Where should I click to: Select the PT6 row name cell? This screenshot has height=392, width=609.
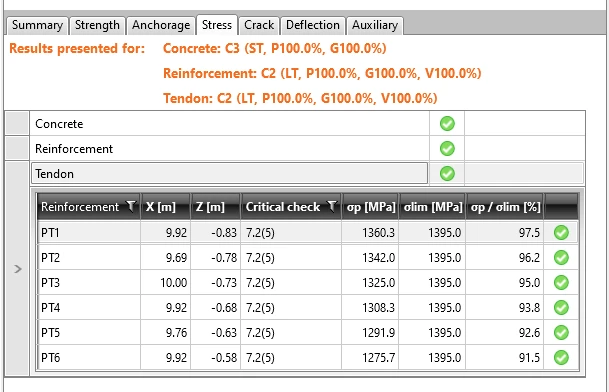click(x=89, y=357)
